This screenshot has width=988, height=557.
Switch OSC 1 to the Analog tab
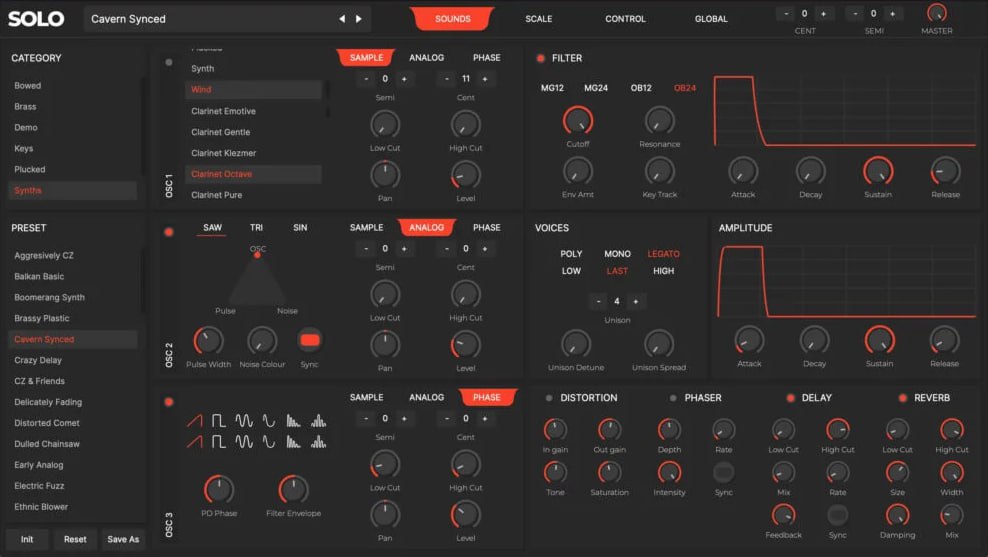426,58
